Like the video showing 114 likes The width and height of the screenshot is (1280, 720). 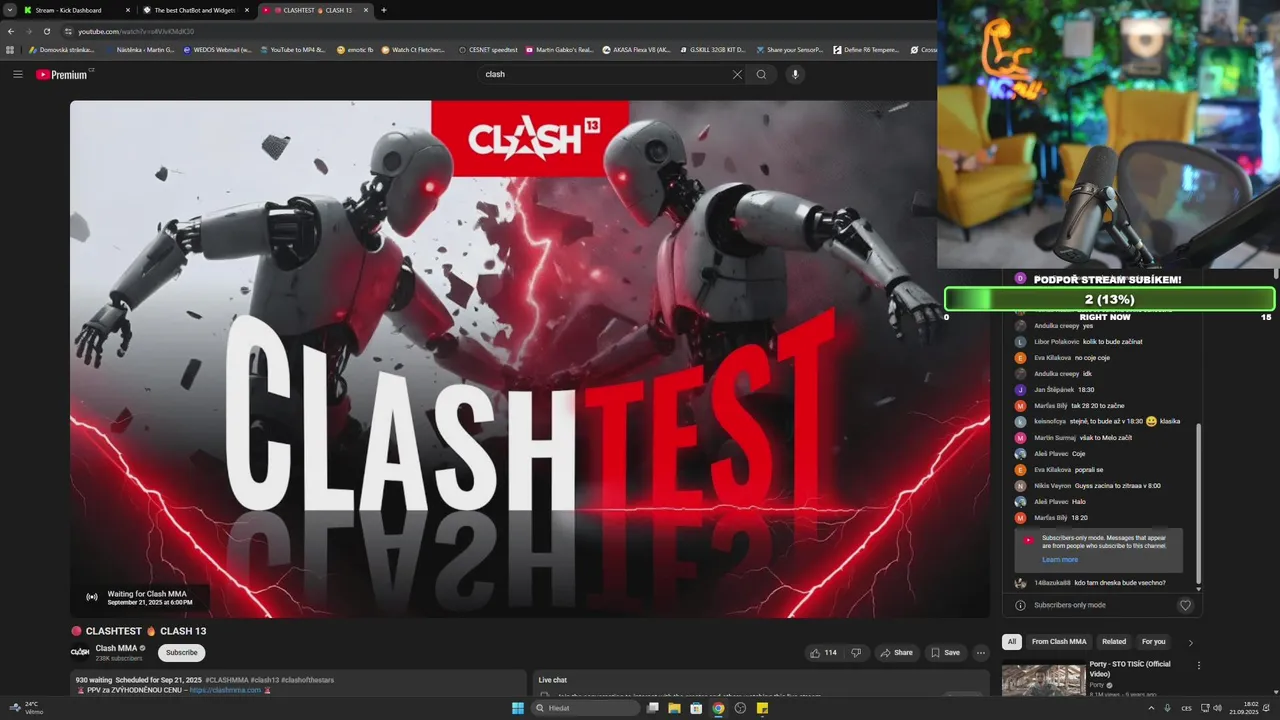point(824,653)
